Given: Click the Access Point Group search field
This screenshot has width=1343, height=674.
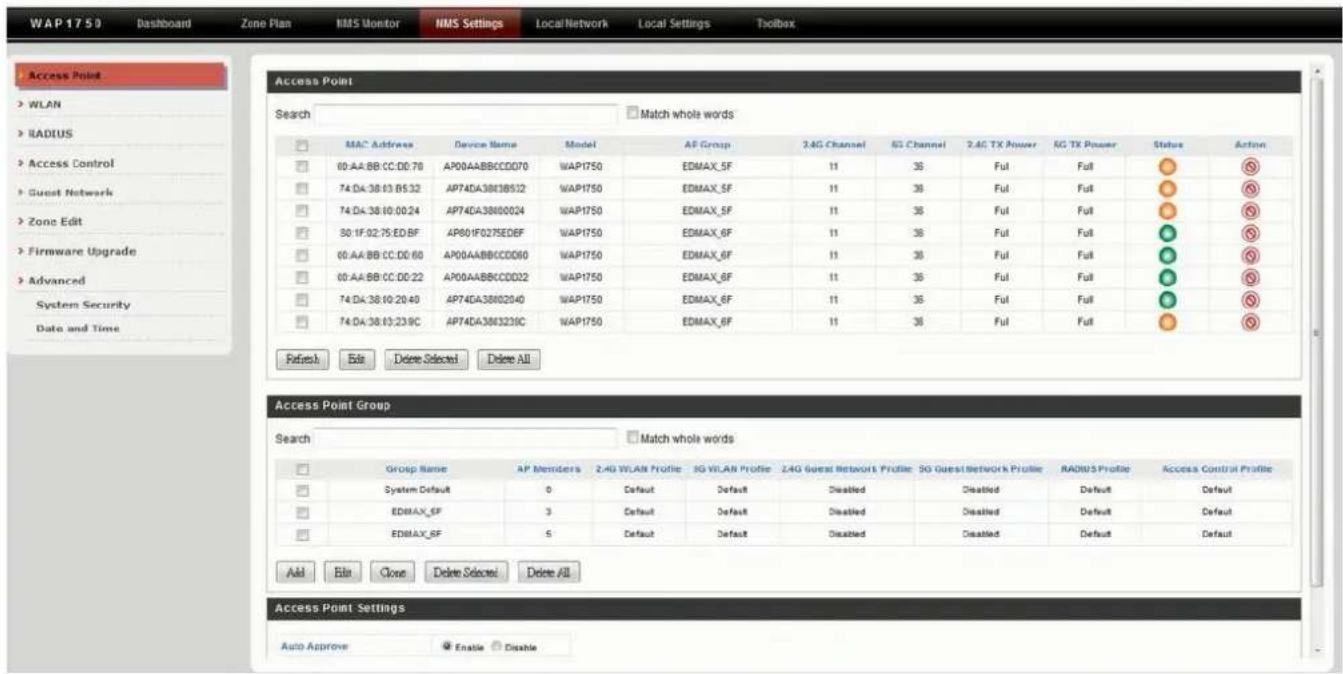Looking at the screenshot, I should point(466,438).
